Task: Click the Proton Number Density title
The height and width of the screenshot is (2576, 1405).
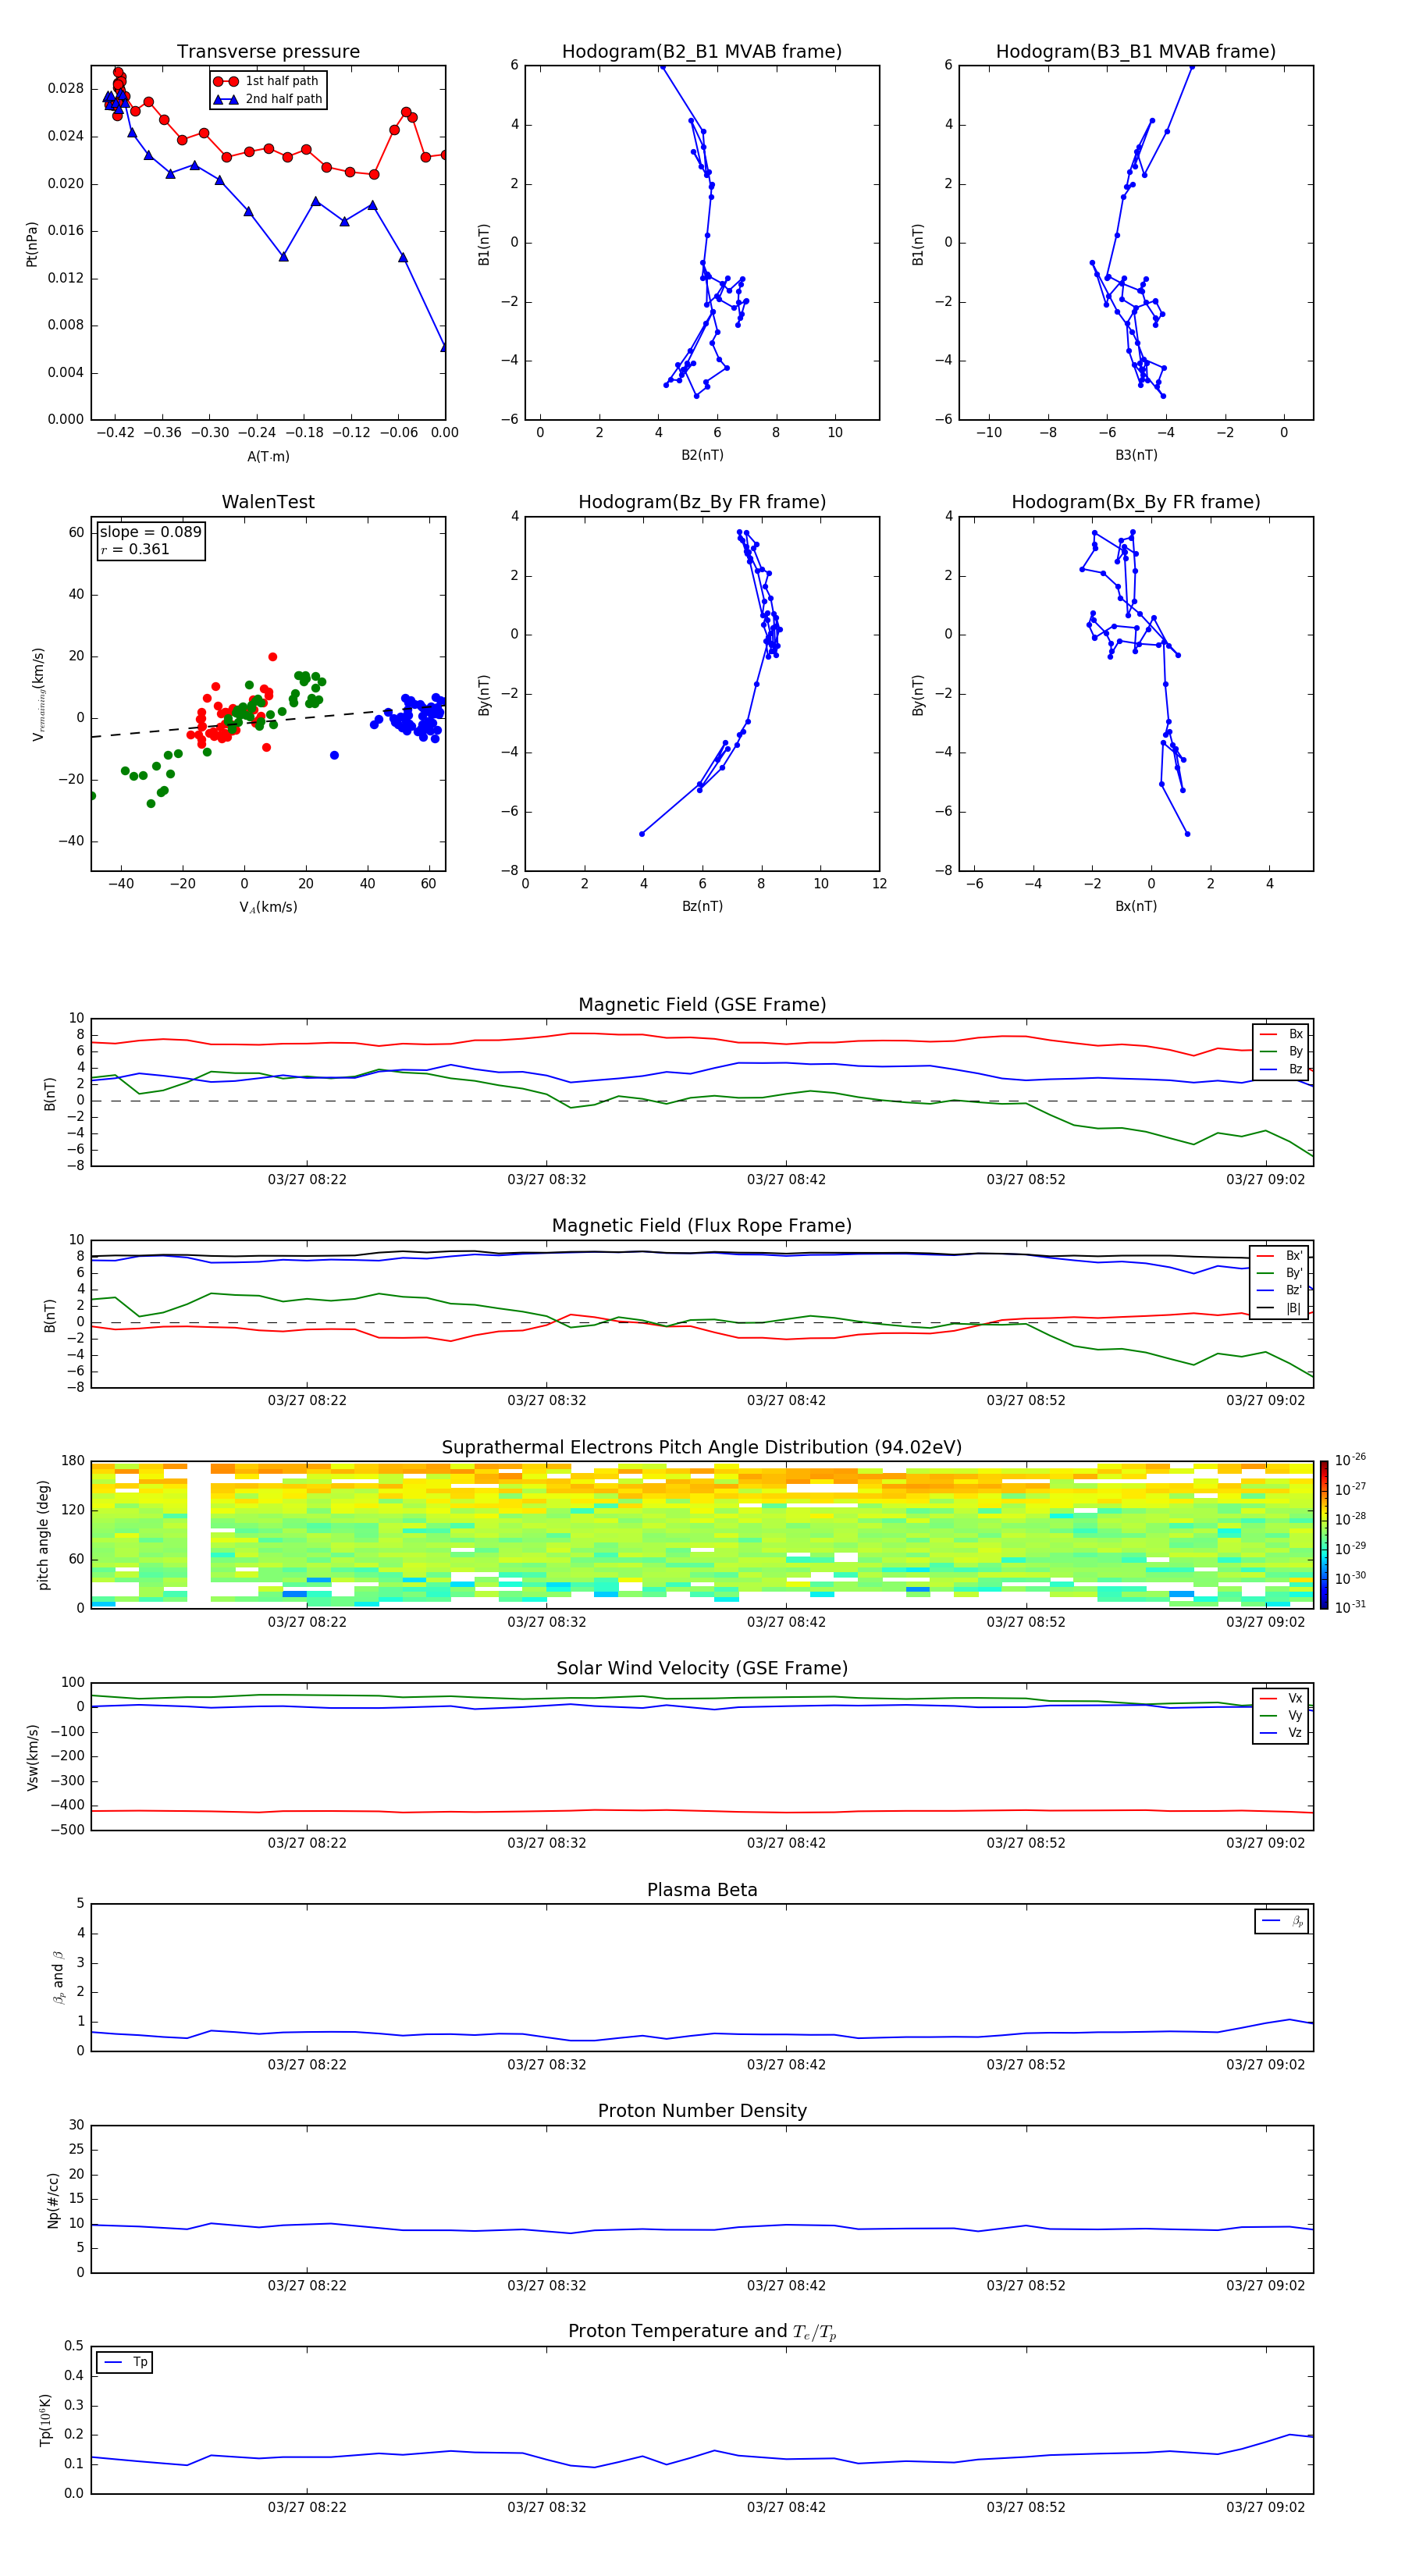Action: coord(702,2111)
